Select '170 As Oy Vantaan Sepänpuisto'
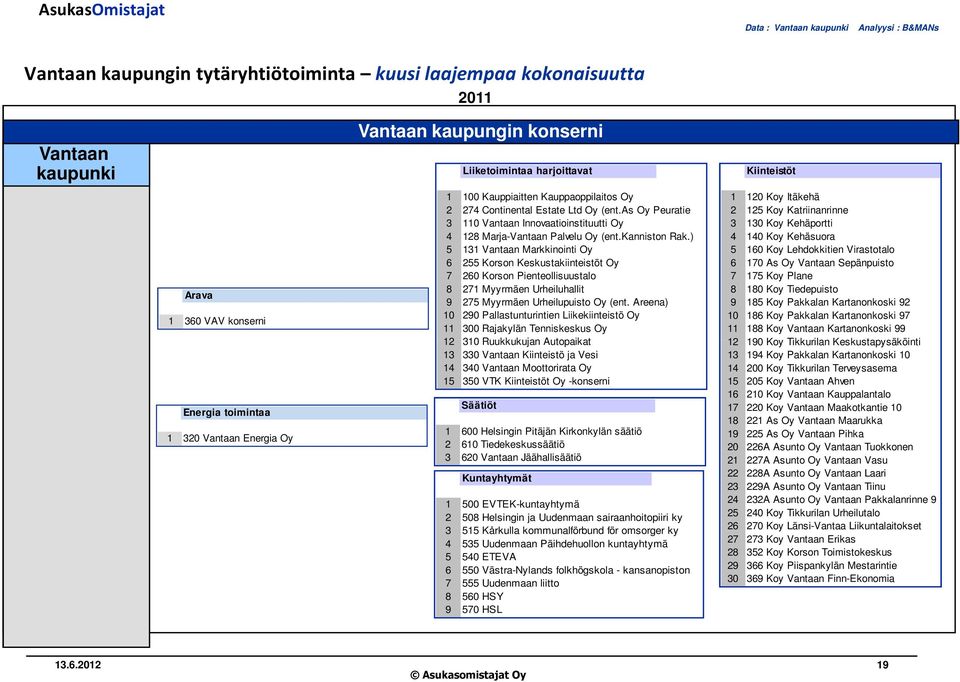960x682 pixels. click(x=820, y=263)
